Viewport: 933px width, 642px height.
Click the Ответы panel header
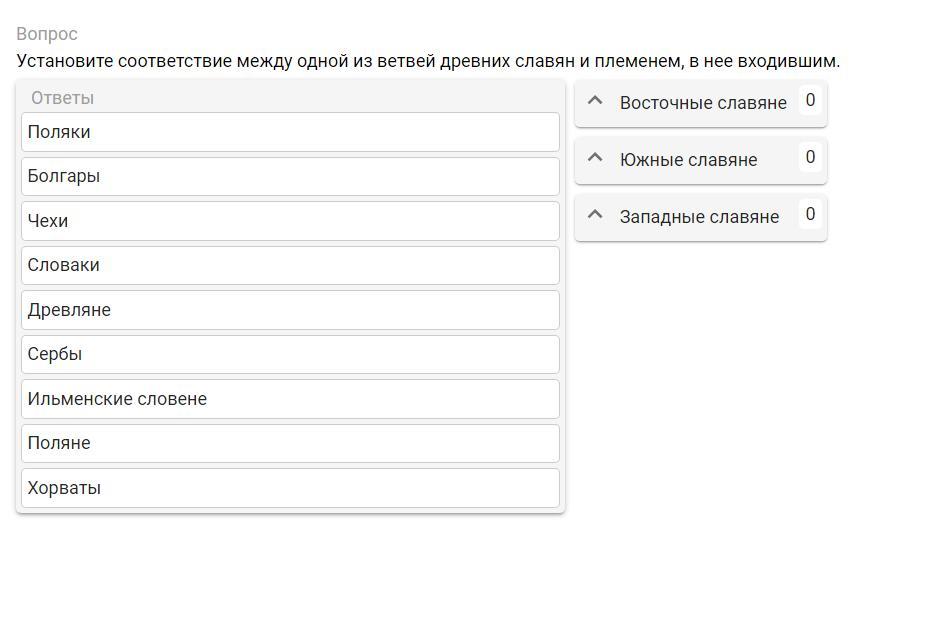(x=62, y=98)
